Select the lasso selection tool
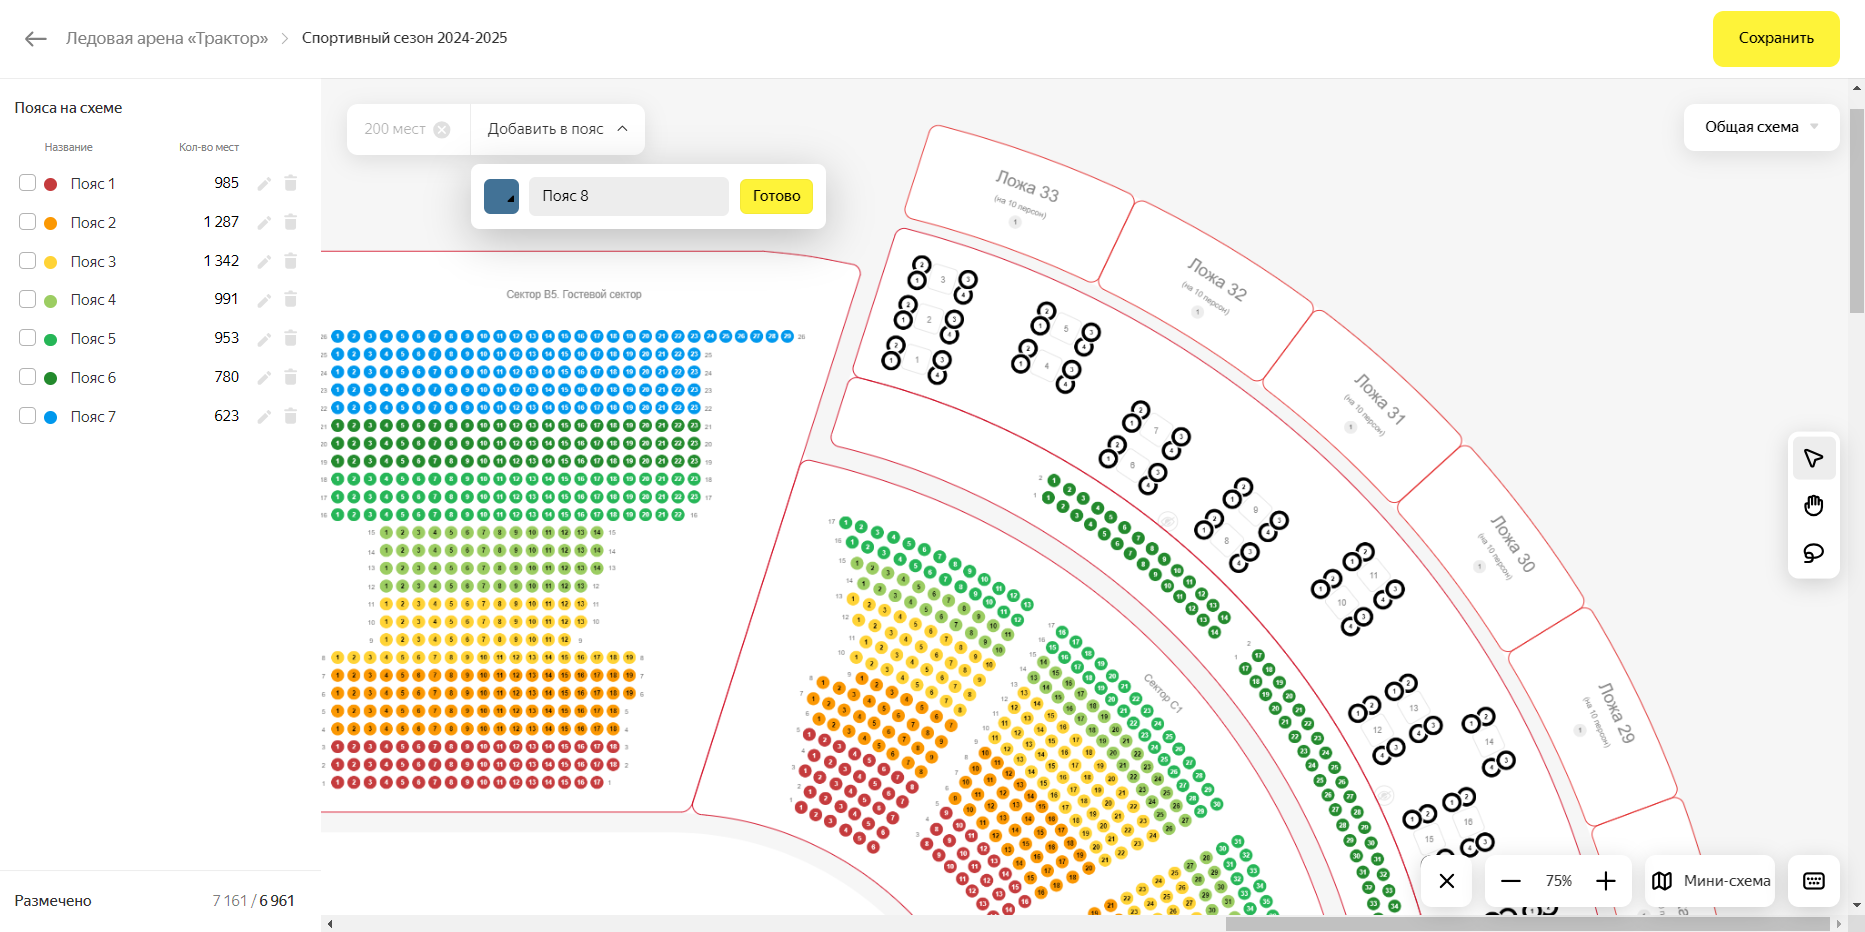This screenshot has height=932, width=1865. tap(1813, 553)
